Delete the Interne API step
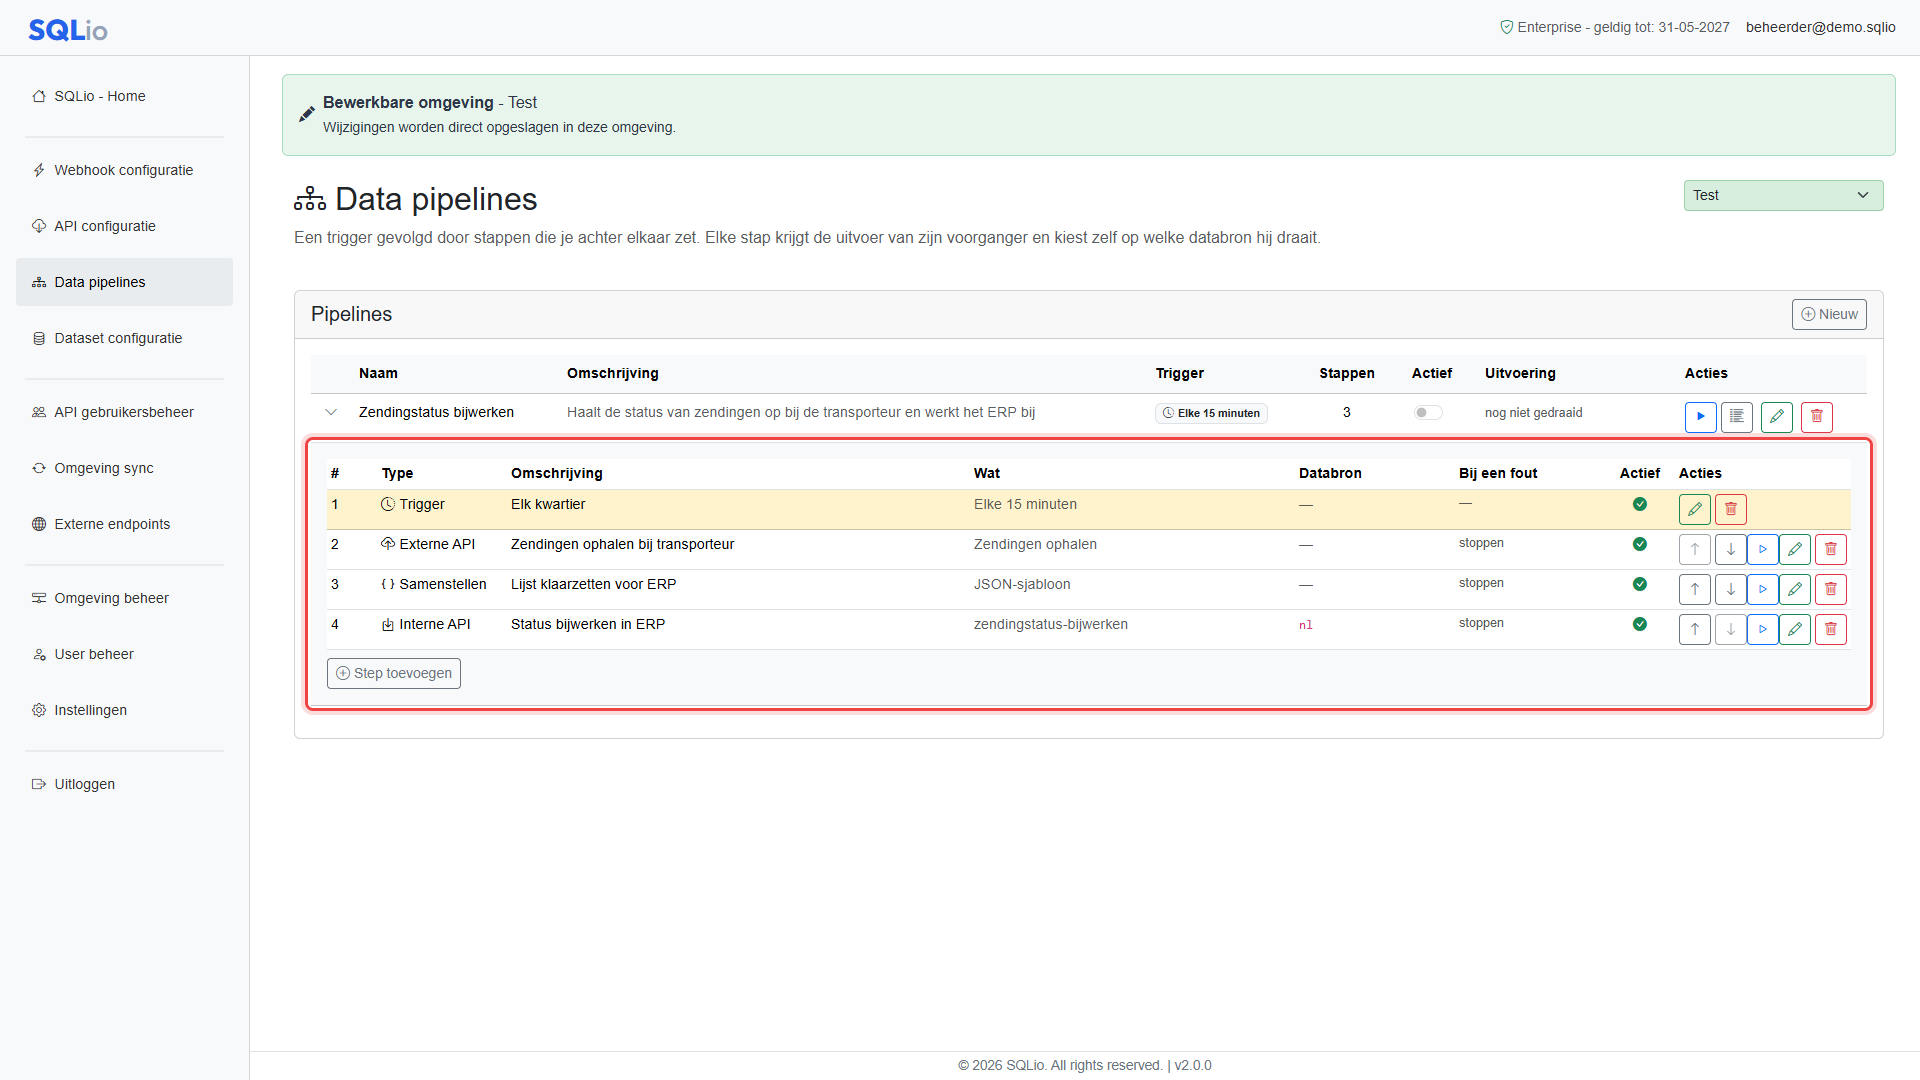 point(1830,629)
